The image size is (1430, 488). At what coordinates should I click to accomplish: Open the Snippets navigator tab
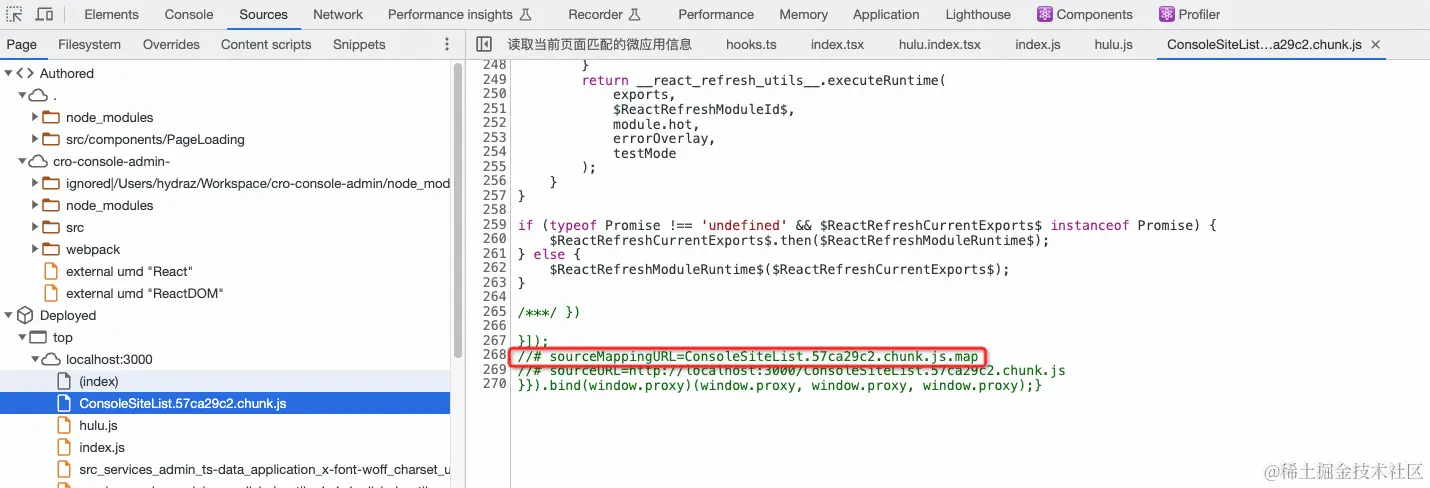[x=359, y=44]
